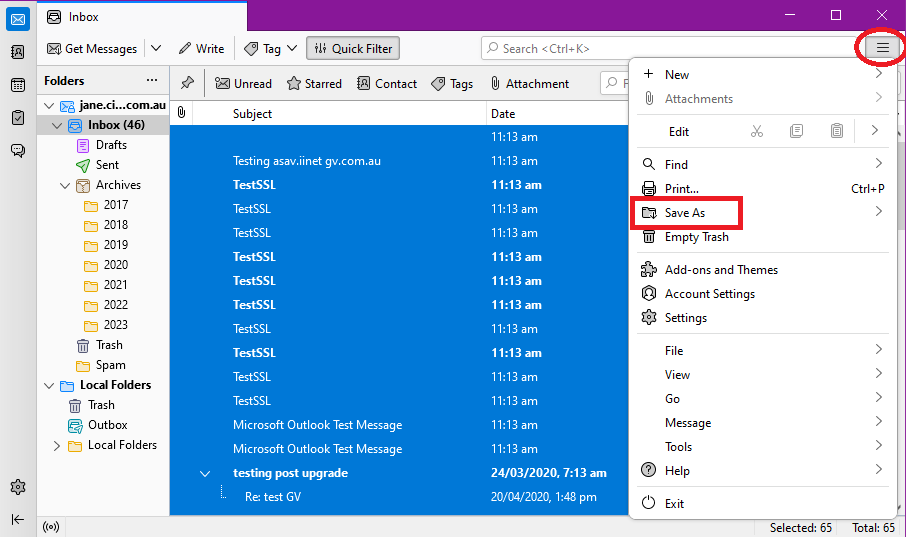Click the Copy icon in Edit row
Viewport: 906px width, 537px height.
pos(796,131)
